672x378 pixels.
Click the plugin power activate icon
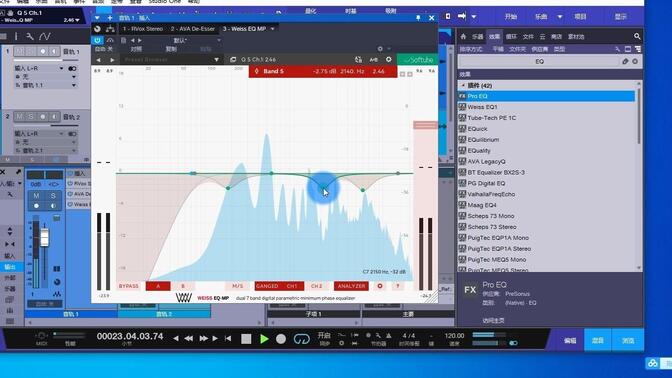97,40
